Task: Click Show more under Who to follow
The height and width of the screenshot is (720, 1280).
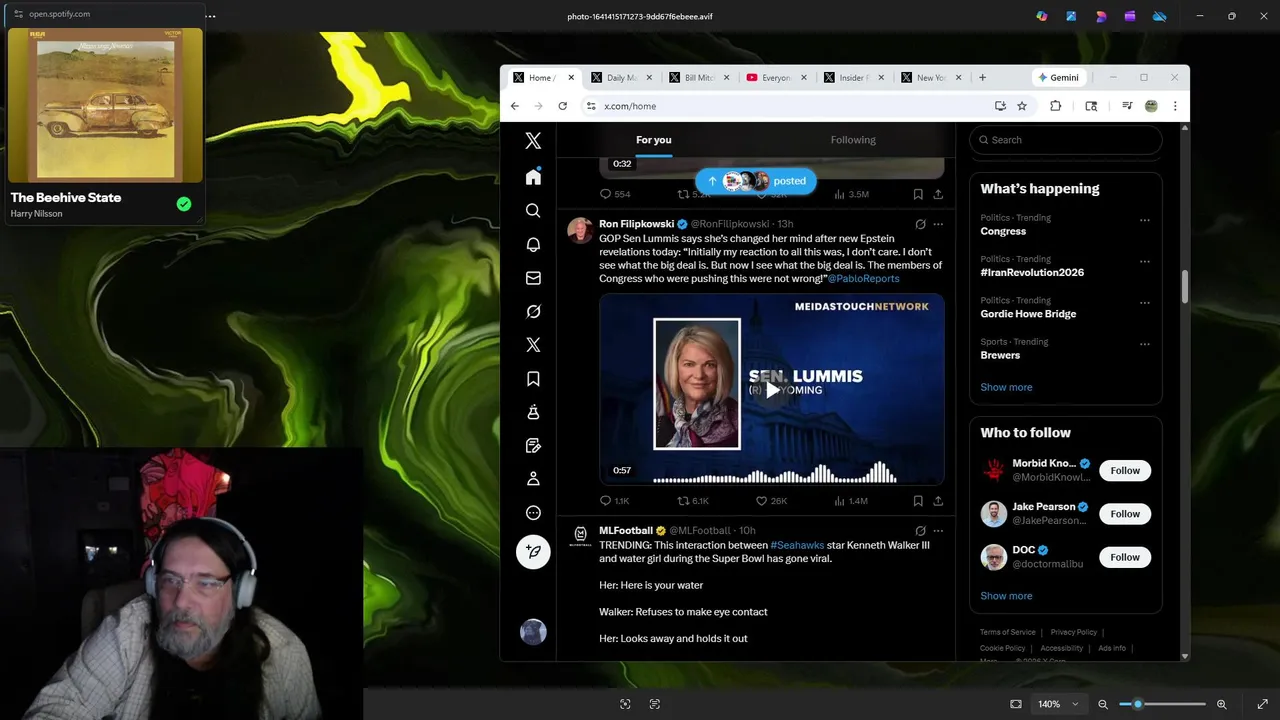Action: [1006, 596]
